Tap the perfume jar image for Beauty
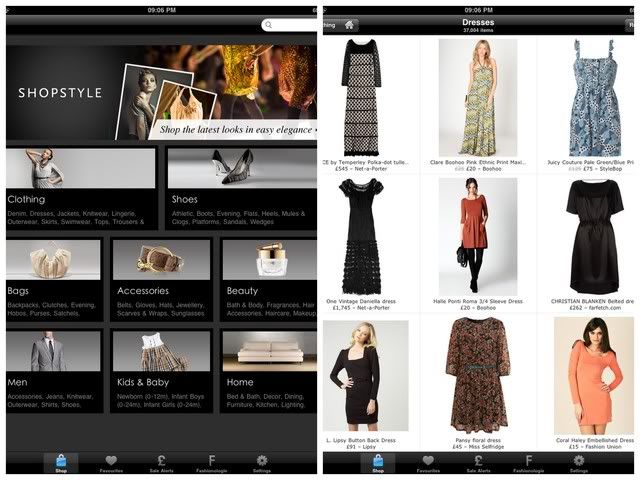Viewport: 640px width, 480px height. click(x=270, y=260)
